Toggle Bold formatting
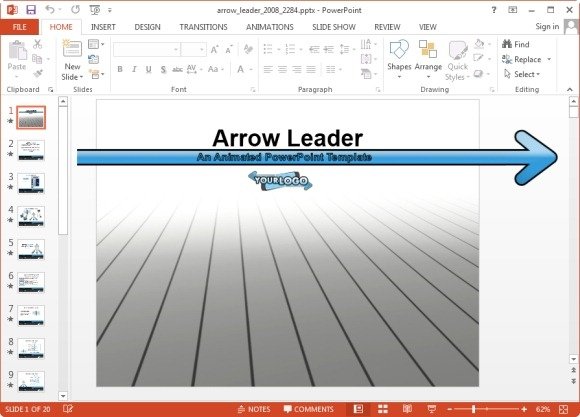Screen dimensions: 580x417 point(120,69)
